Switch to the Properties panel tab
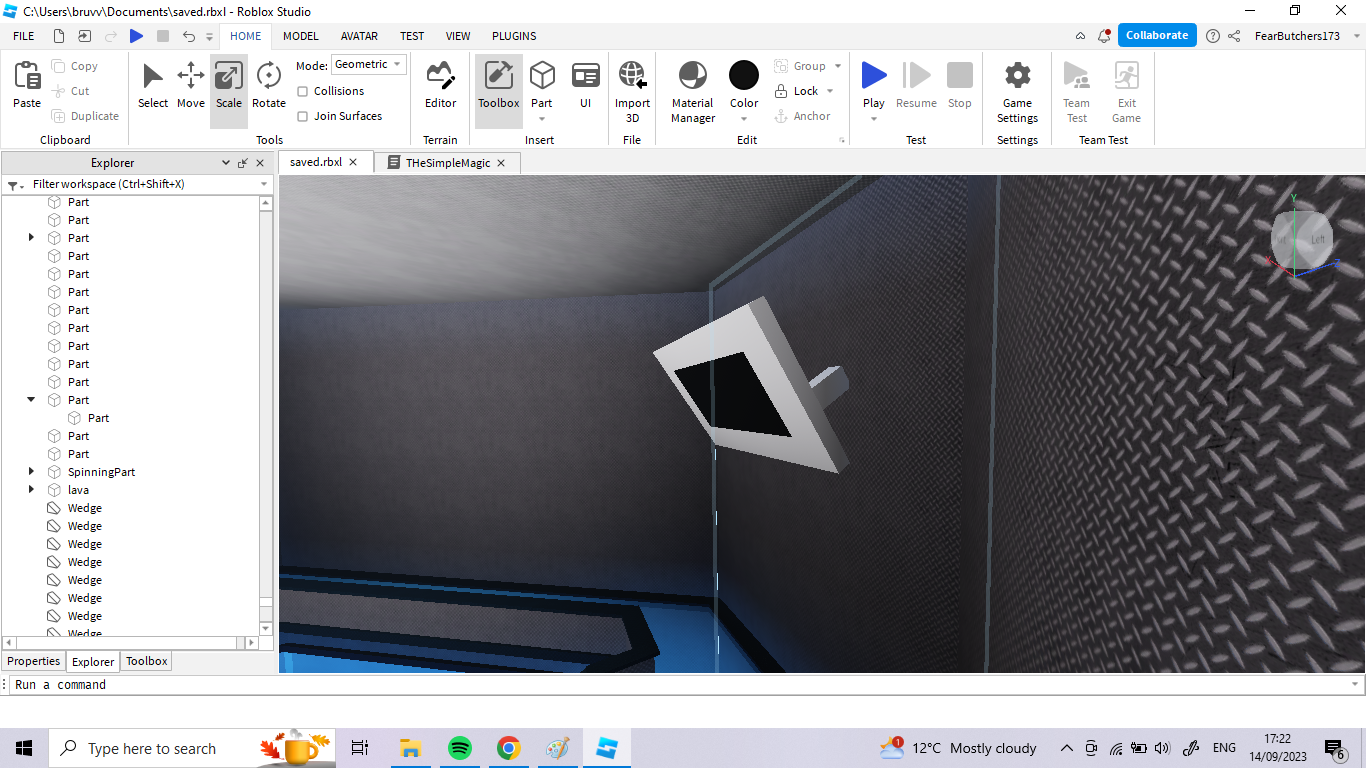Image resolution: width=1366 pixels, height=768 pixels. (34, 661)
